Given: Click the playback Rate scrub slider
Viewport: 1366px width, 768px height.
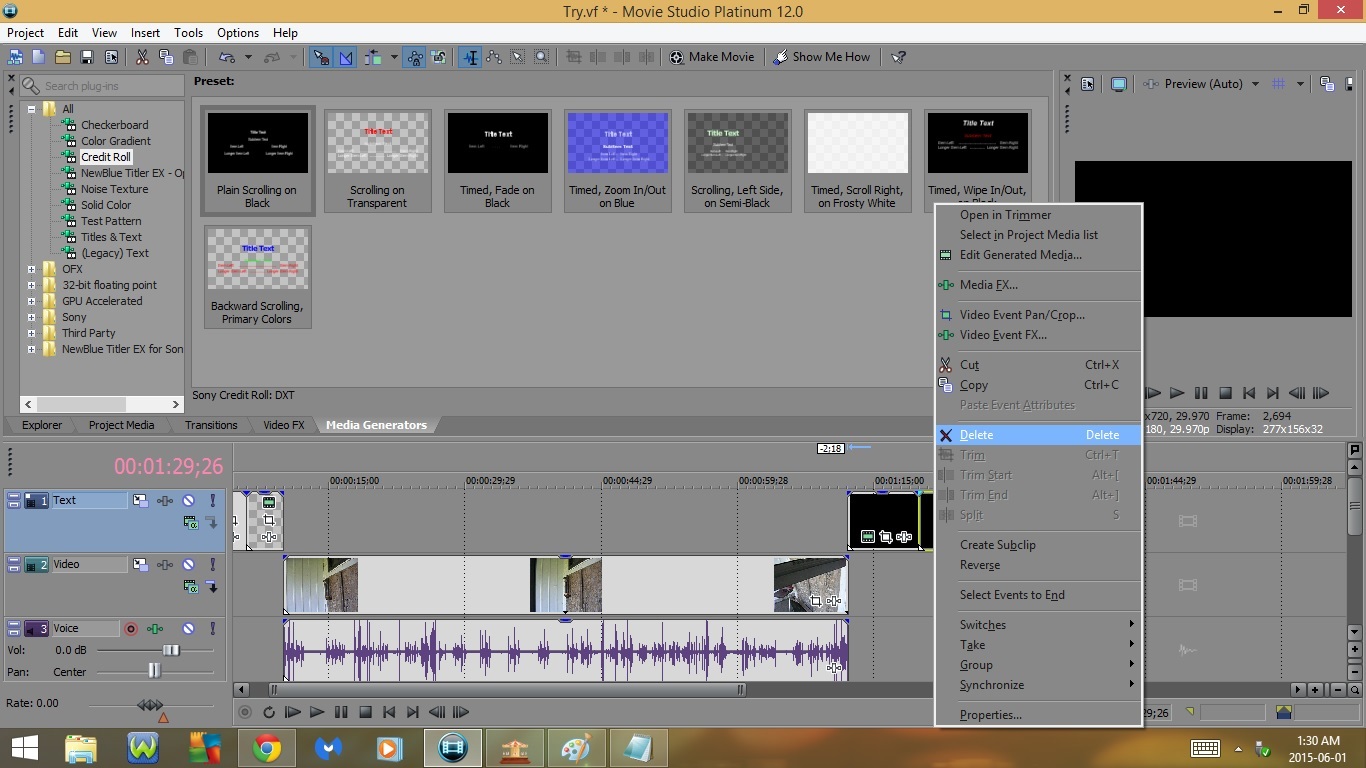Looking at the screenshot, I should (150, 705).
